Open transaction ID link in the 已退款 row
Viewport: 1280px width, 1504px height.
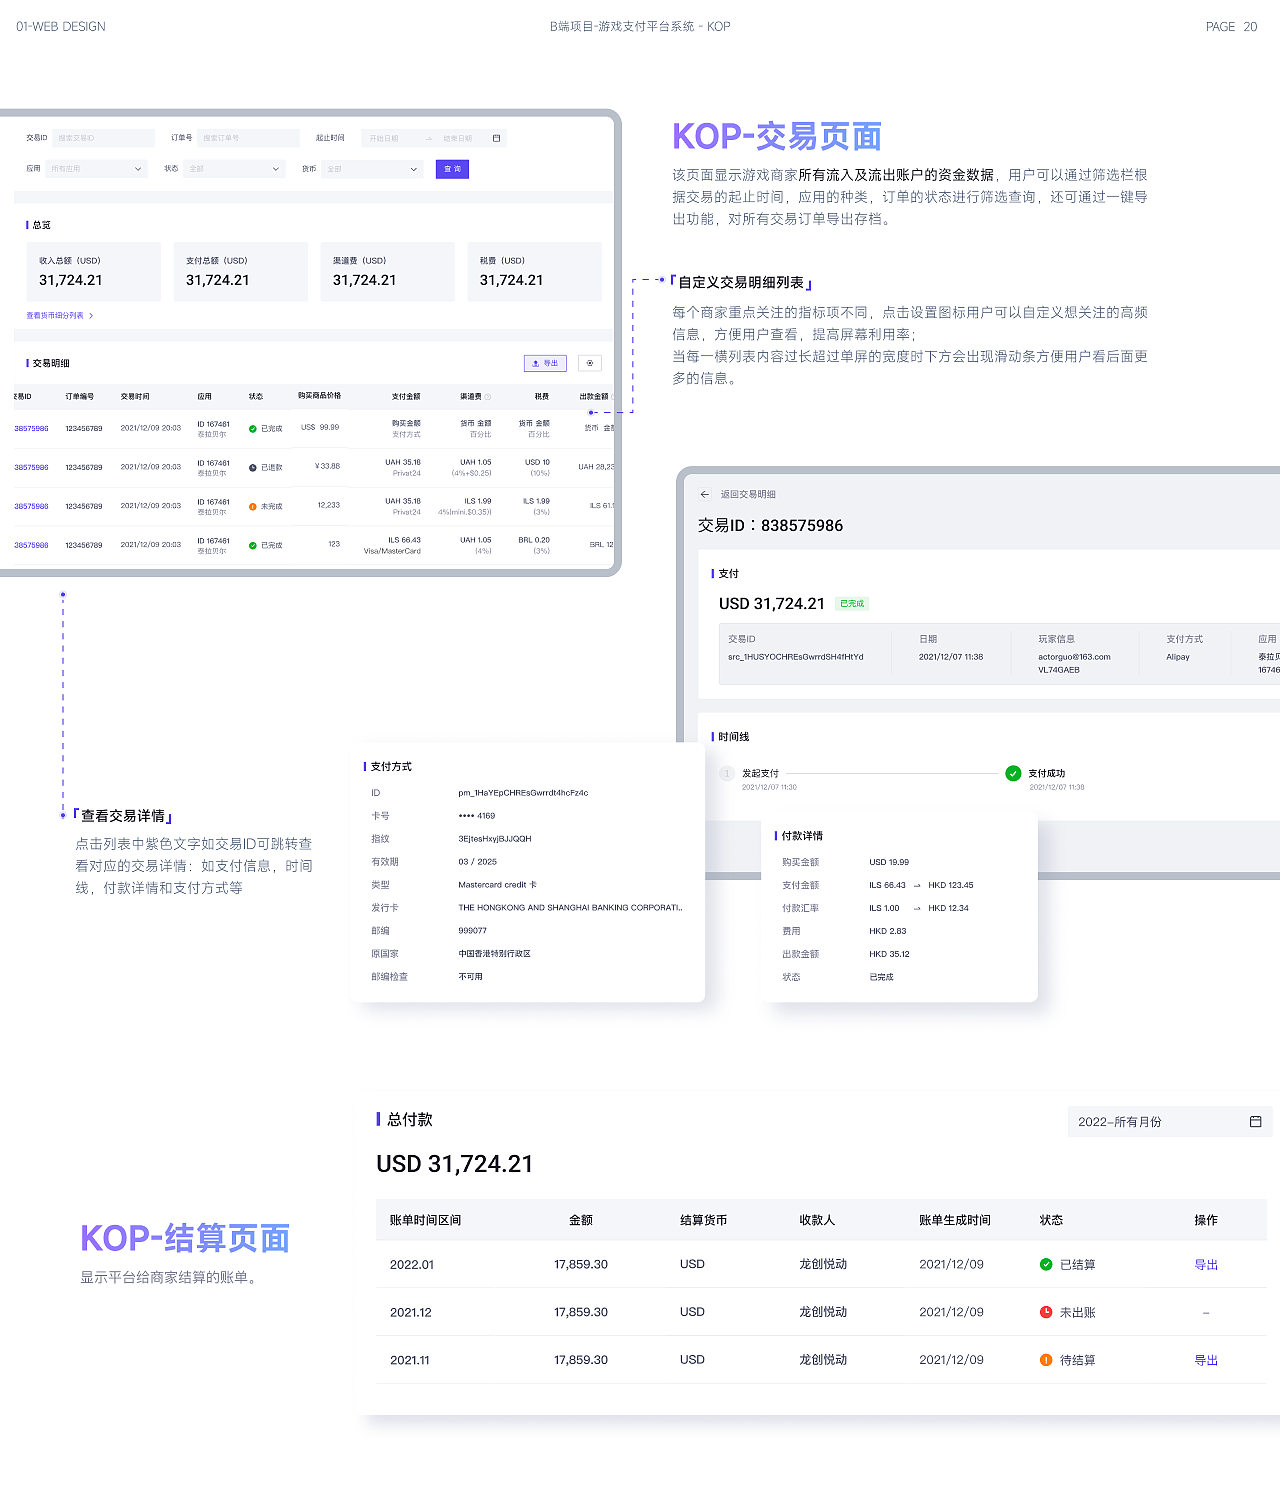31,468
